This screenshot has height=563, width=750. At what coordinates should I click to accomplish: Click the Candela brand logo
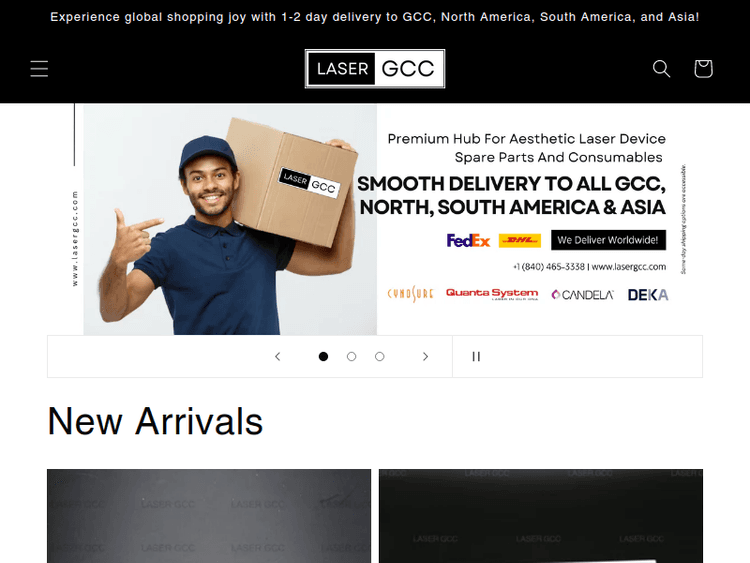pos(582,295)
